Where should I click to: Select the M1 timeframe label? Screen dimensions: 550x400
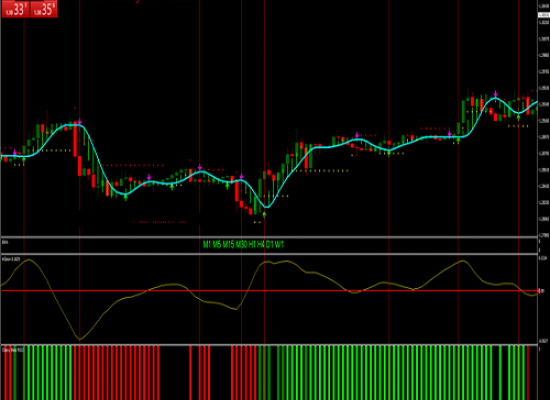click(207, 245)
